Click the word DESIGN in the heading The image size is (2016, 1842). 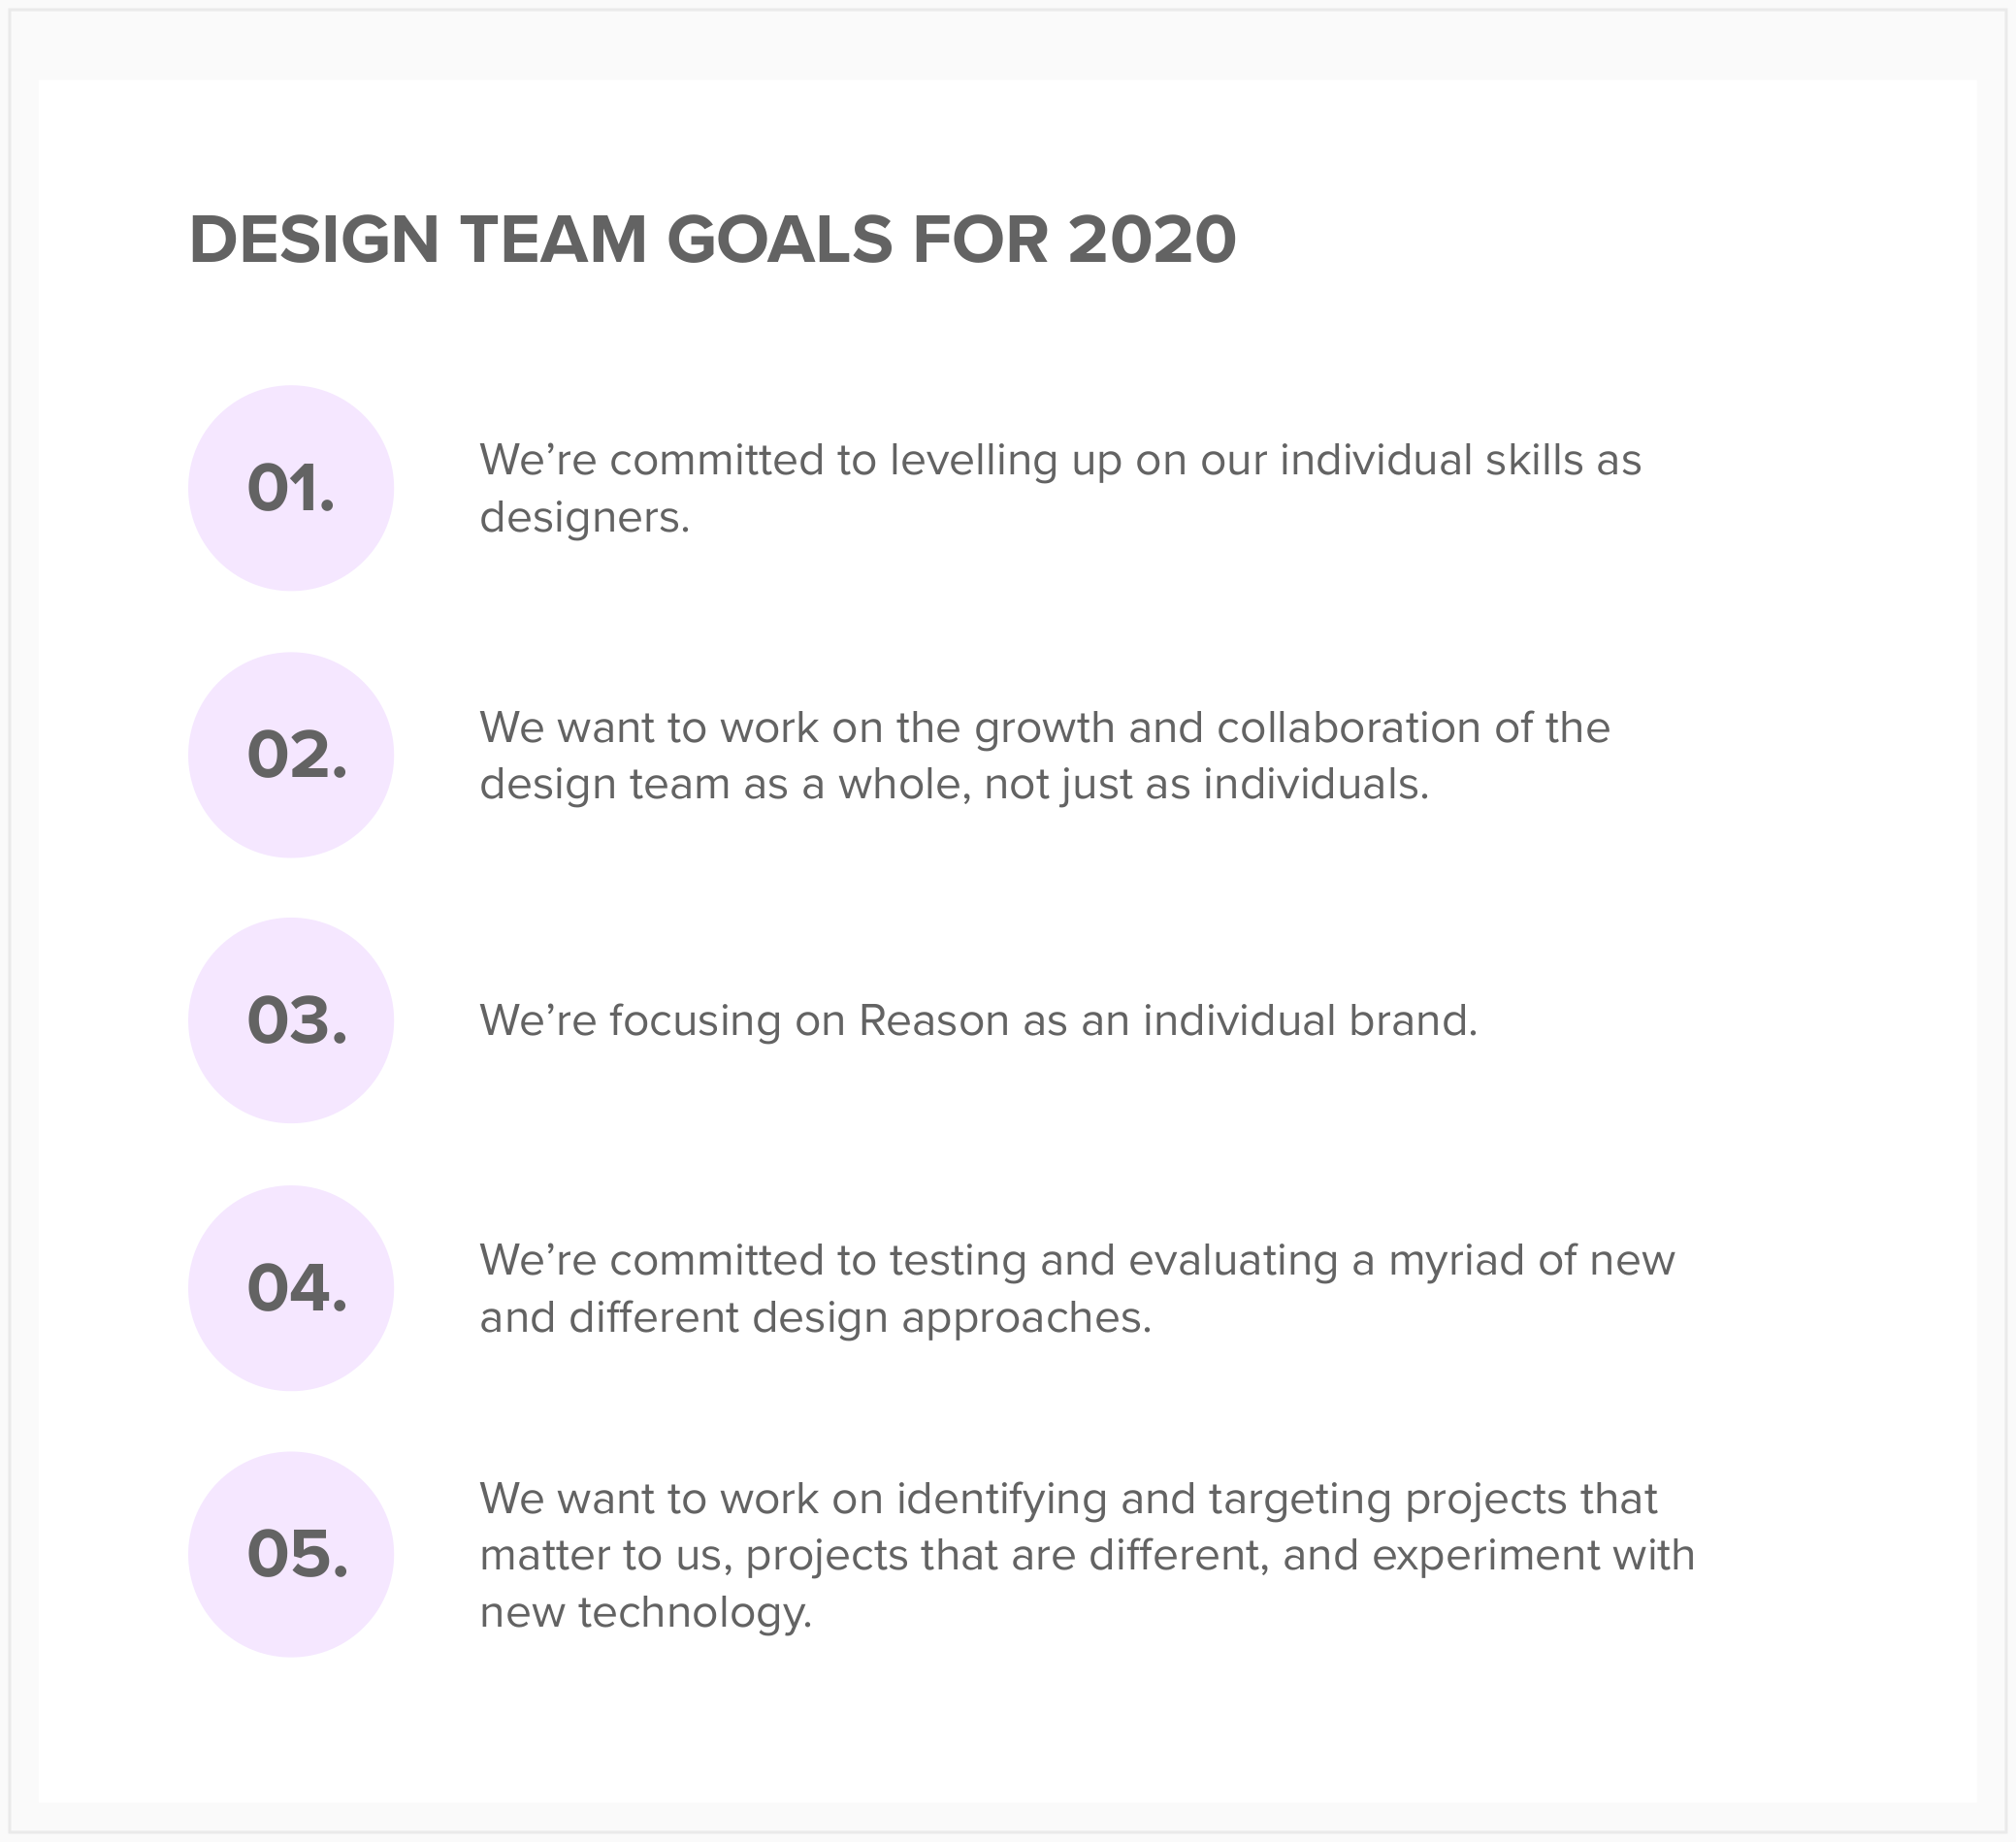[314, 241]
